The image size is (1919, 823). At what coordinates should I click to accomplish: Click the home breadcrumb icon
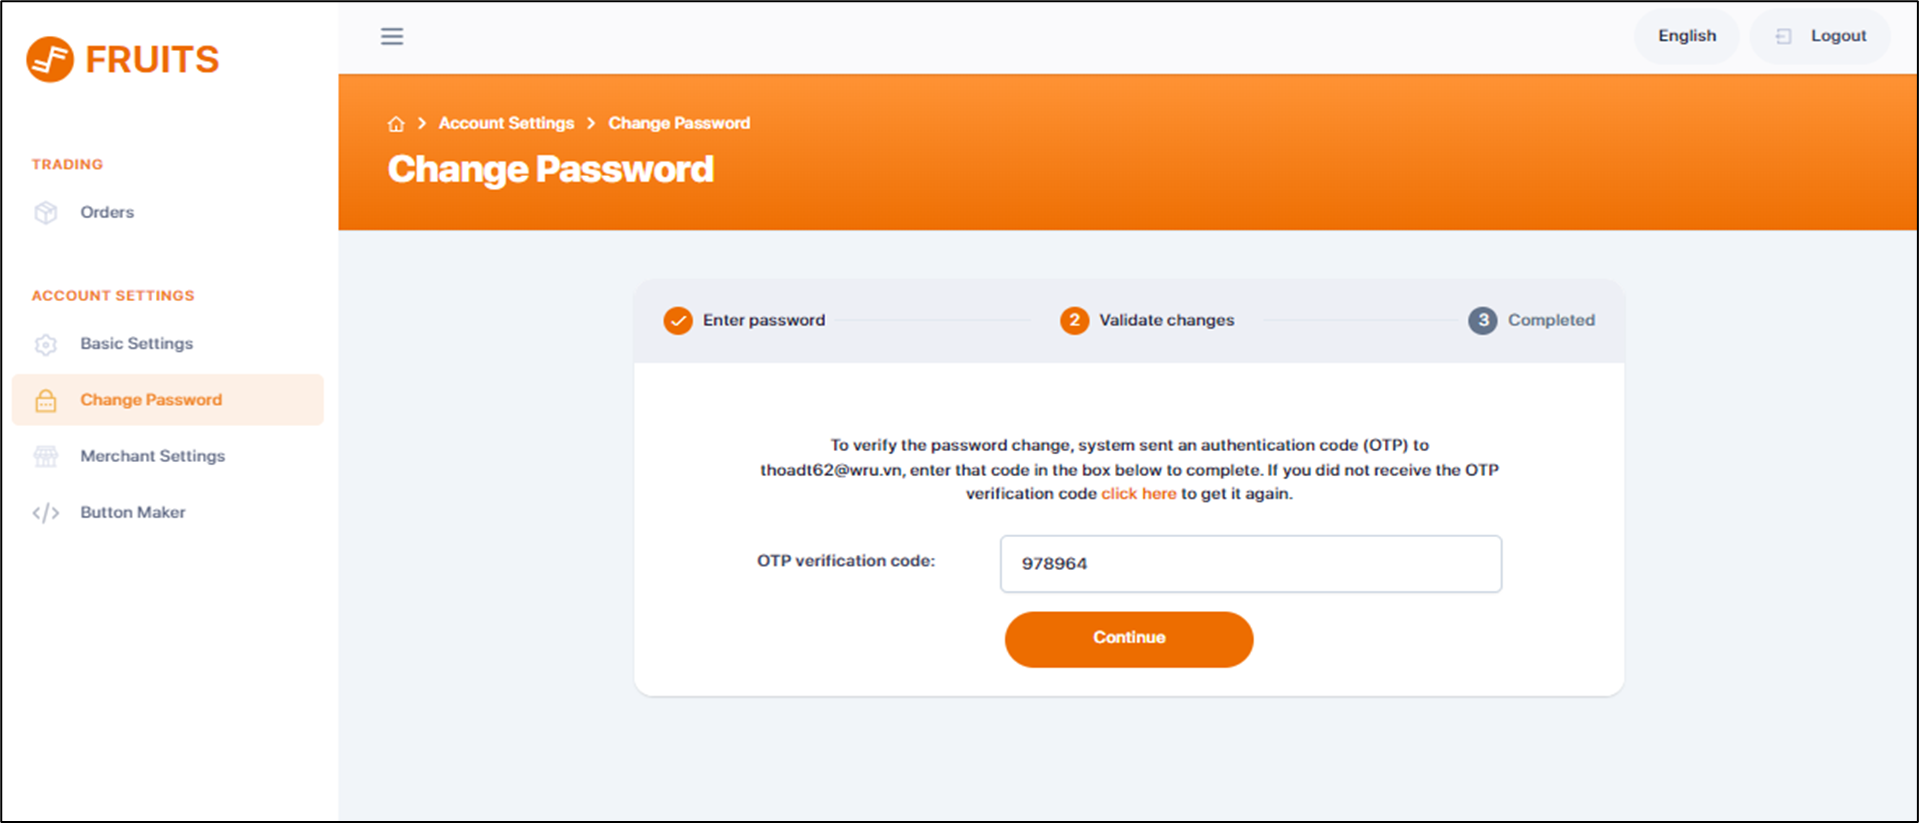[396, 124]
